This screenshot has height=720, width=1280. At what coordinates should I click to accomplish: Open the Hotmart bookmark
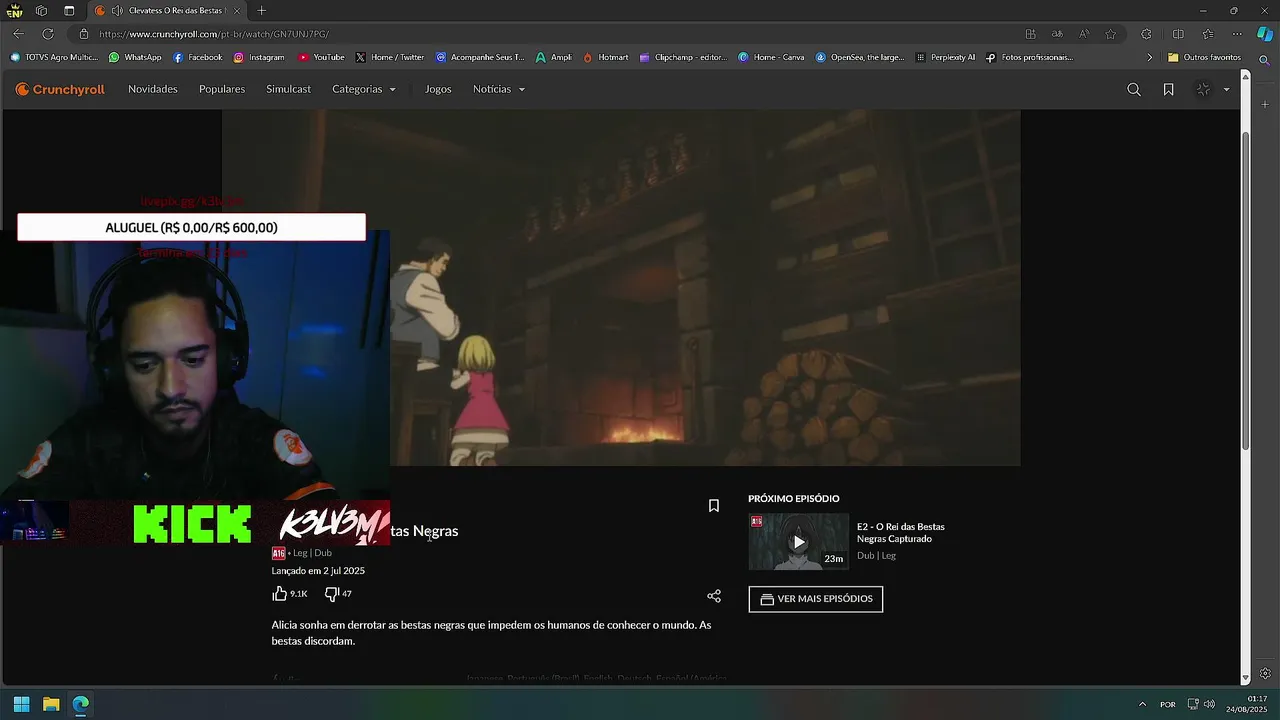click(x=606, y=58)
